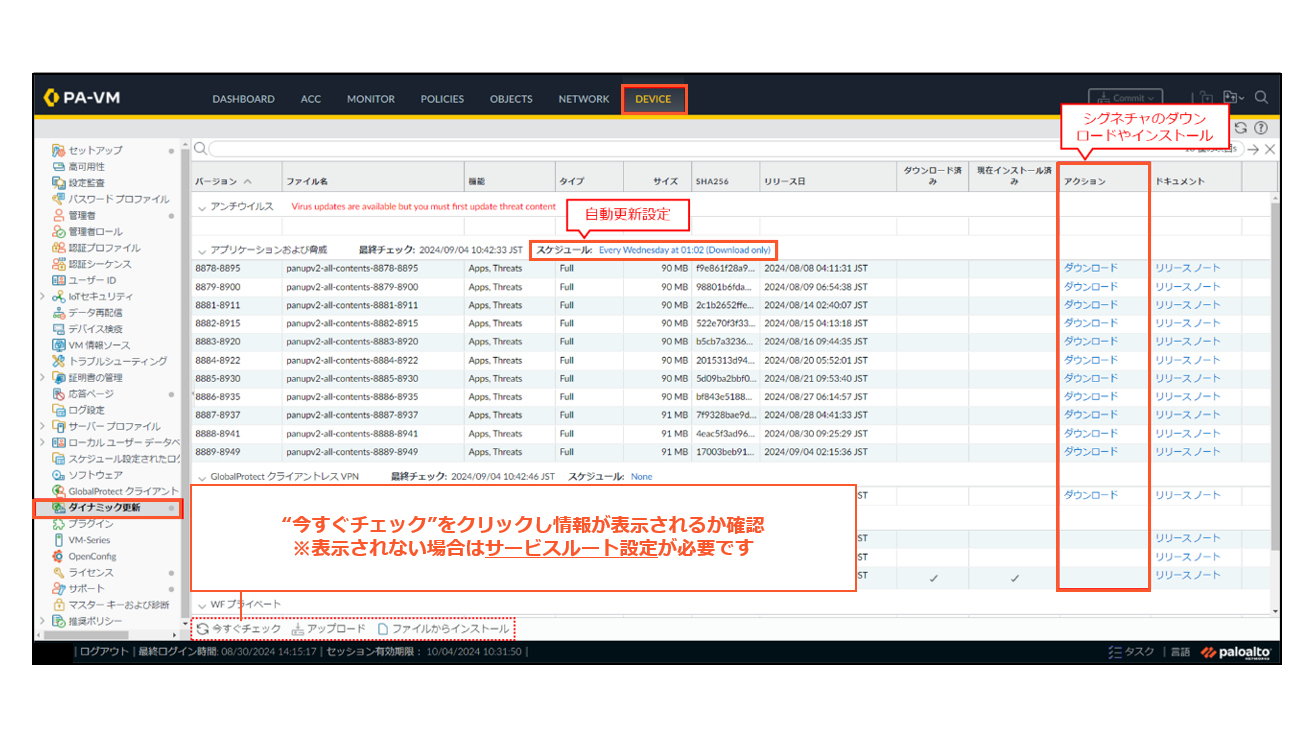Image resolution: width=1315 pixels, height=737 pixels.
Task: Click the アップロード button
Action: 329,629
